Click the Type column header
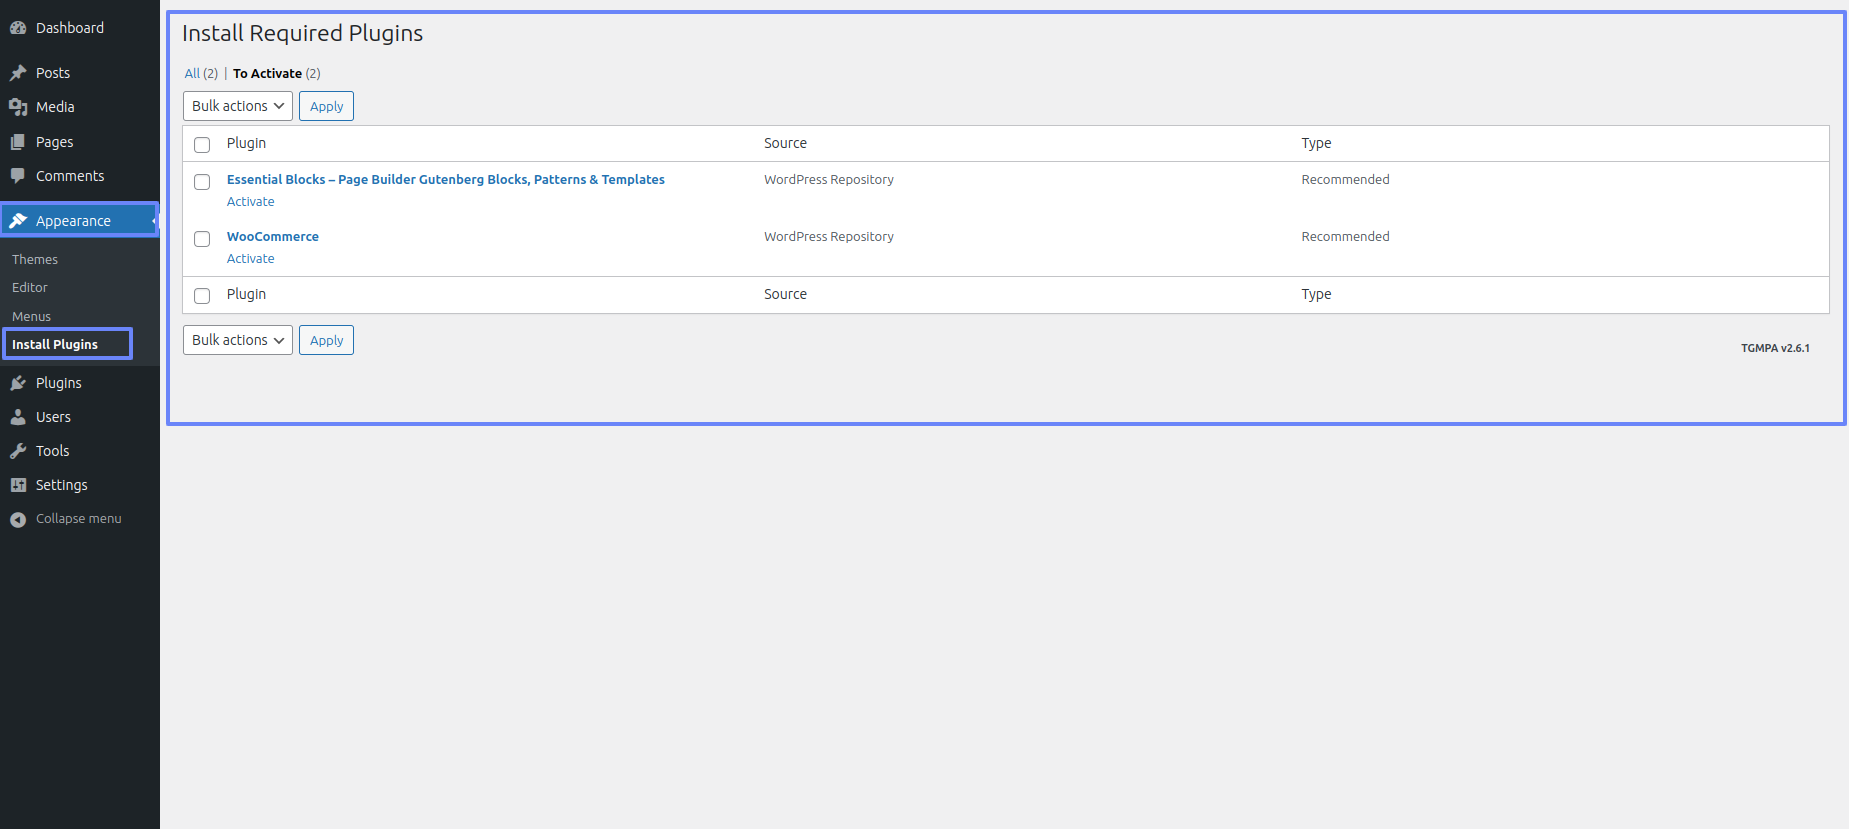Image resolution: width=1849 pixels, height=829 pixels. 1316,143
